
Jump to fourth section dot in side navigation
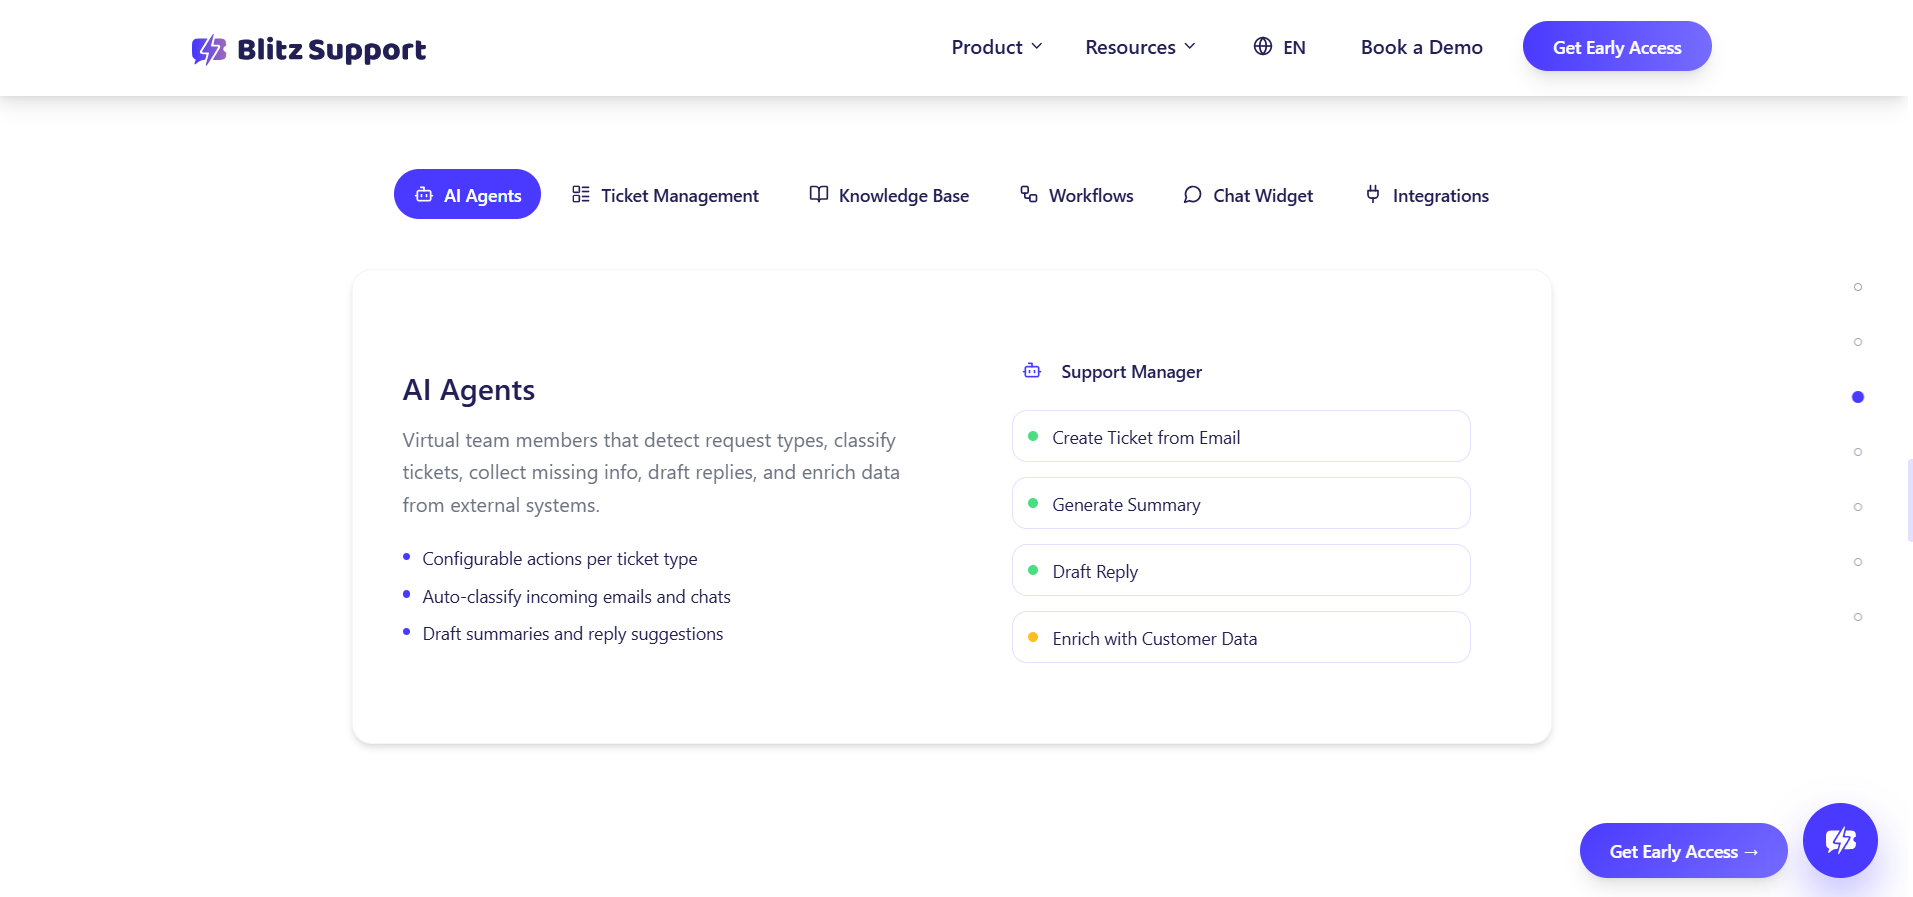pyautogui.click(x=1858, y=452)
